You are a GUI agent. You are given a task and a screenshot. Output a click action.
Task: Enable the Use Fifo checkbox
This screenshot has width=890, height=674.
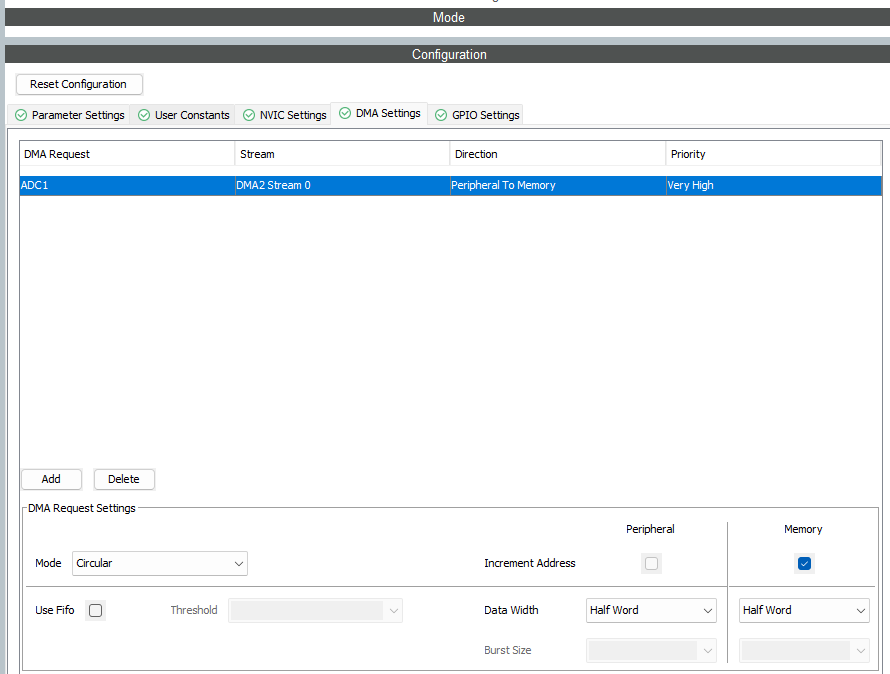95,610
